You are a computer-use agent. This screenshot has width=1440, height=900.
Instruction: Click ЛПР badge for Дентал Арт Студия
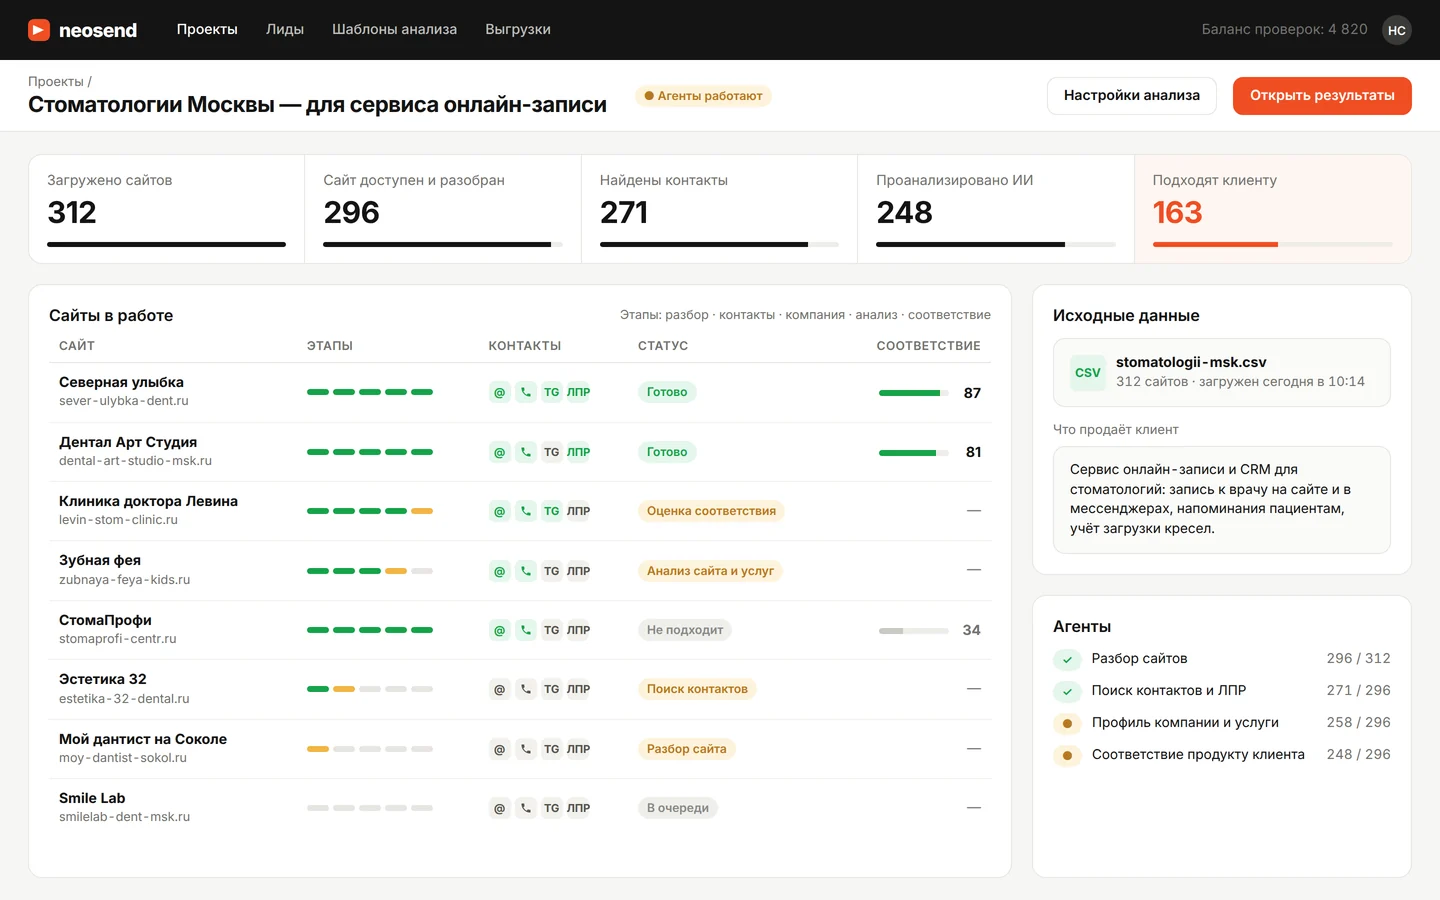point(578,452)
